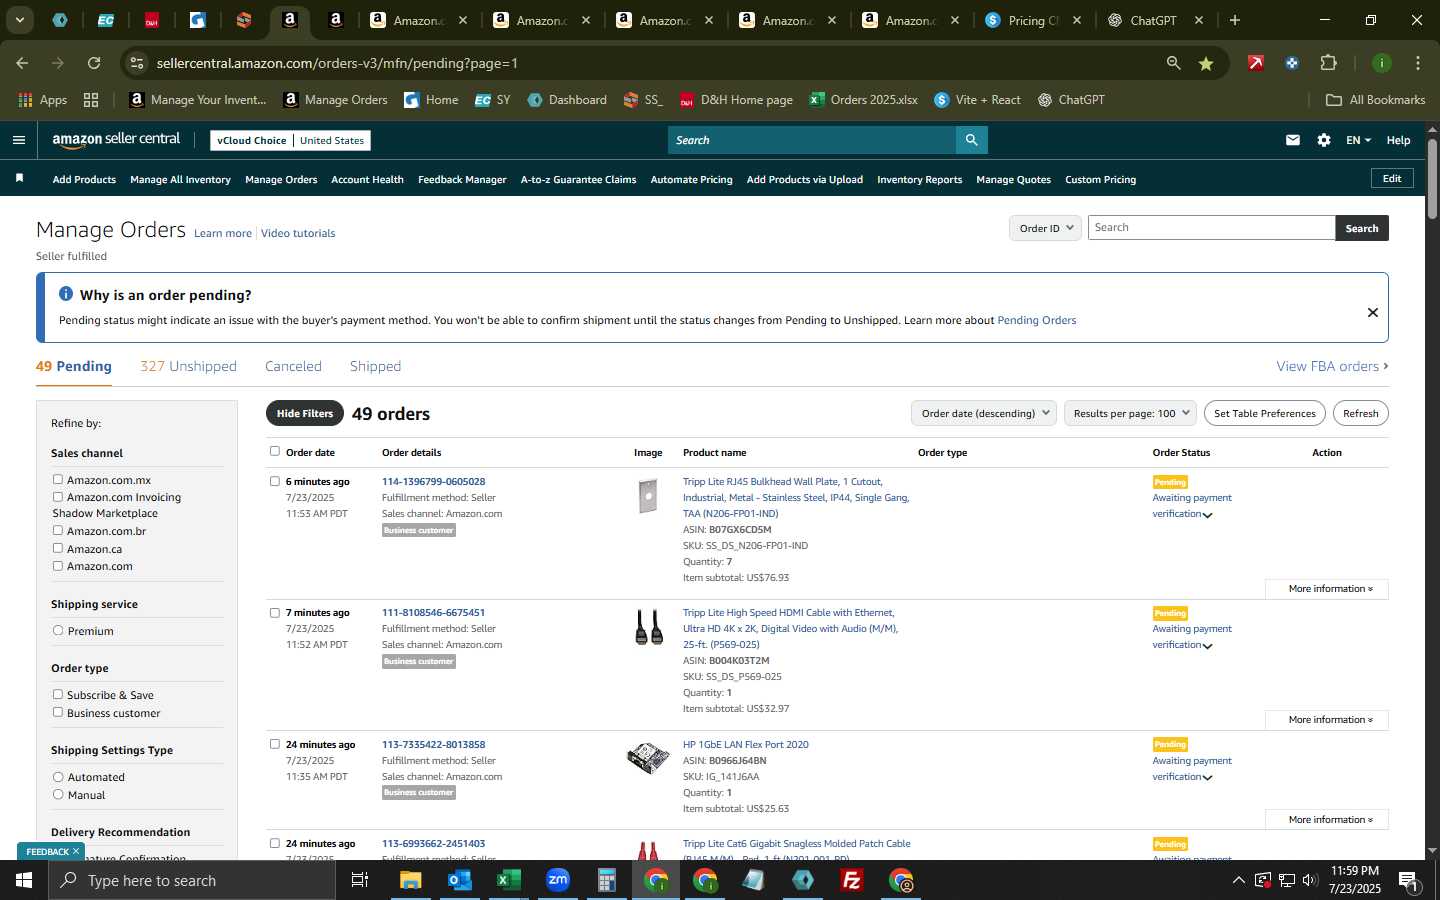Click the search magnifier button in Seller Central
Screen dimensions: 1440x900
click(971, 140)
